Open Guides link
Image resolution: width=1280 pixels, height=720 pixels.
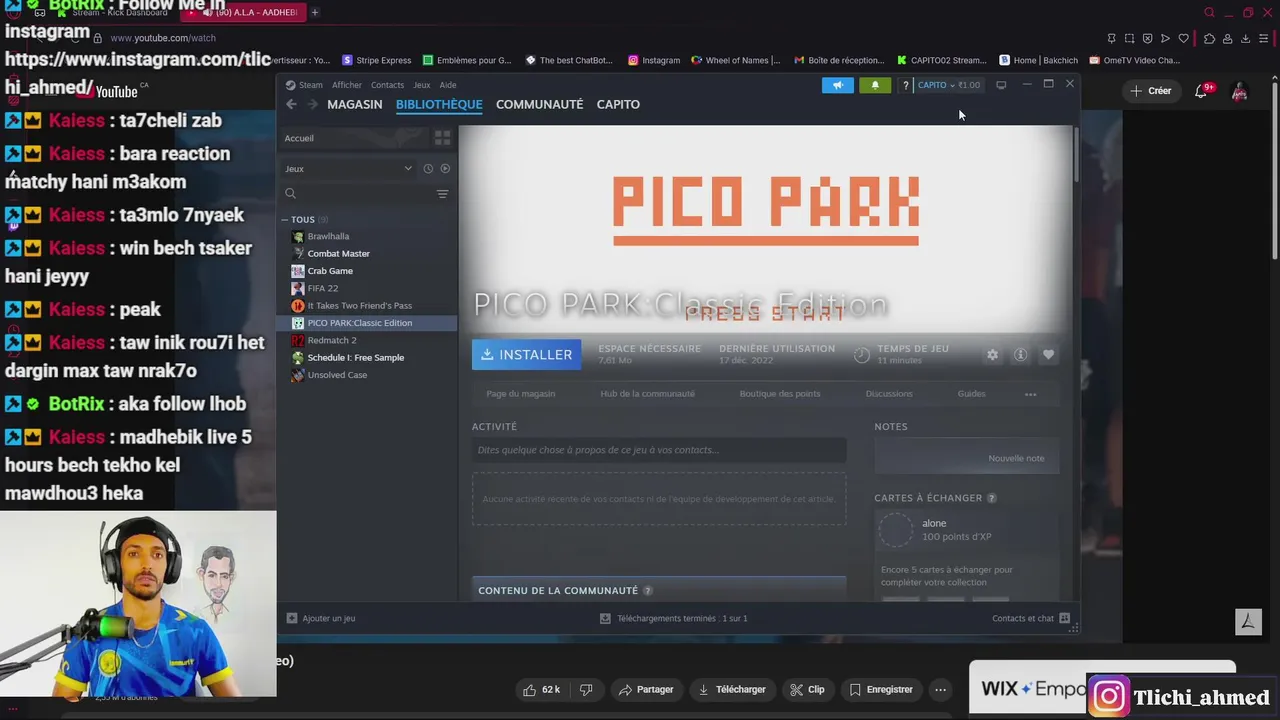click(x=971, y=394)
